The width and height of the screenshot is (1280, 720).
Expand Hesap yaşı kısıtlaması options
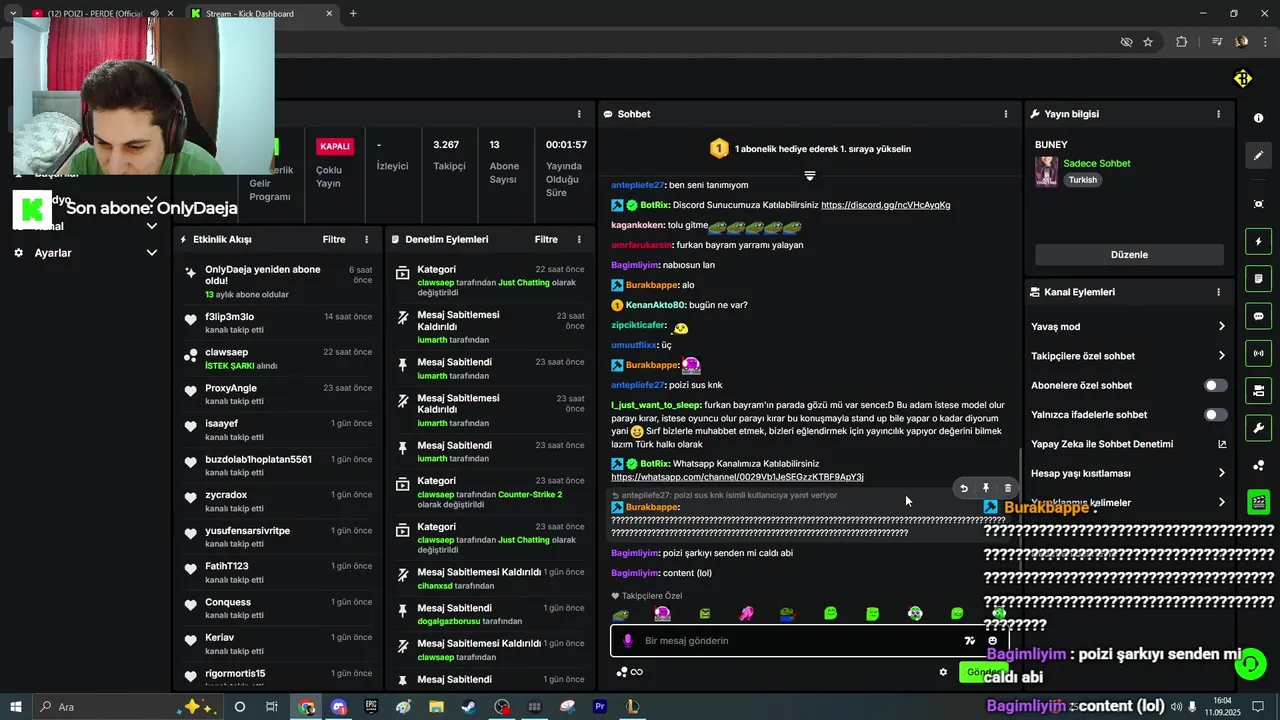click(x=1221, y=473)
